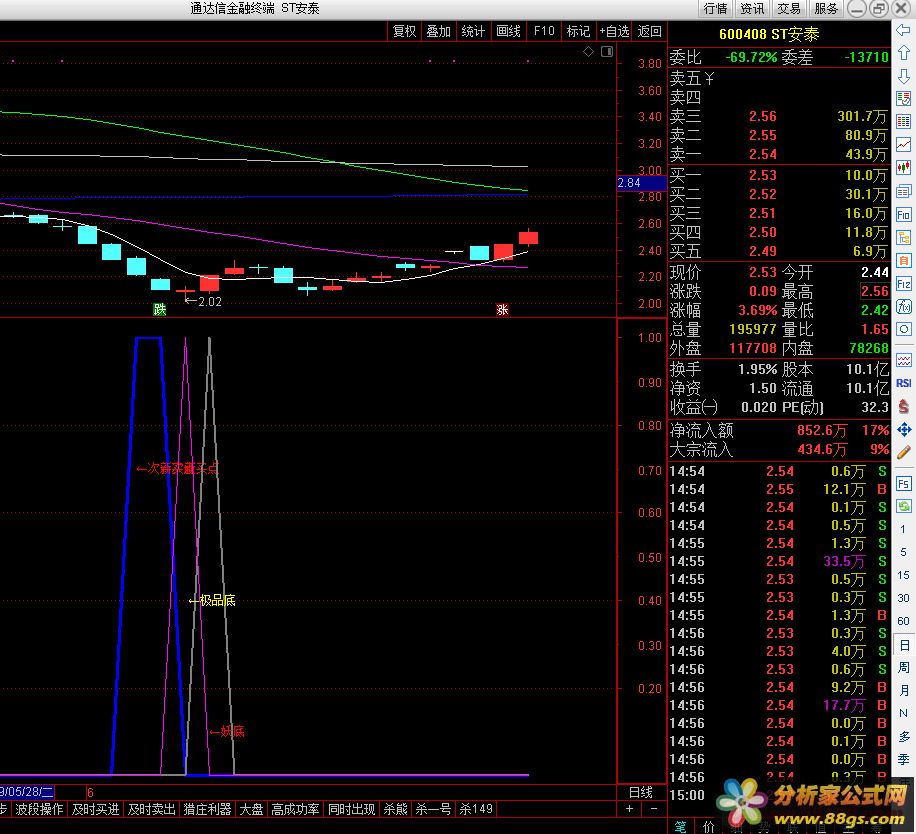Image resolution: width=916 pixels, height=834 pixels.
Task: Click the F10 company info sidebar icon
Action: click(904, 214)
